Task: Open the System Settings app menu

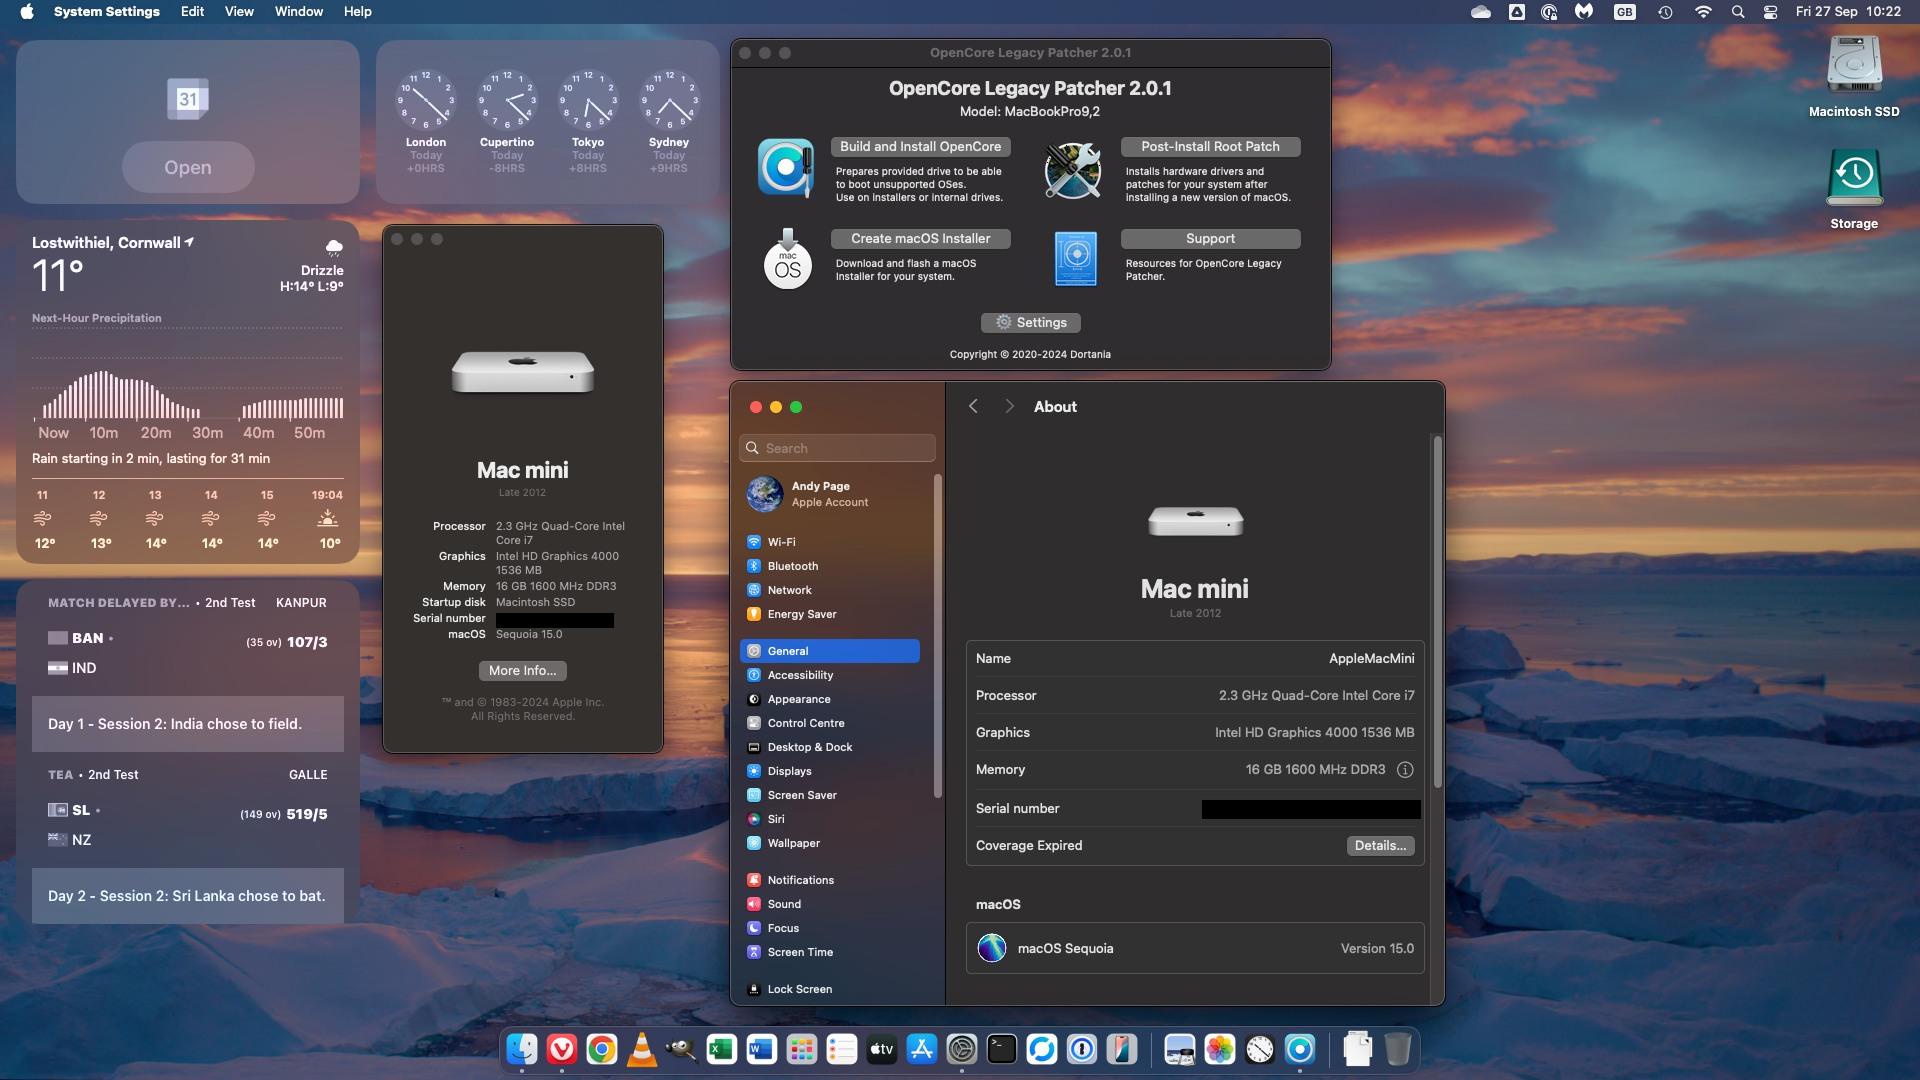Action: pos(106,11)
